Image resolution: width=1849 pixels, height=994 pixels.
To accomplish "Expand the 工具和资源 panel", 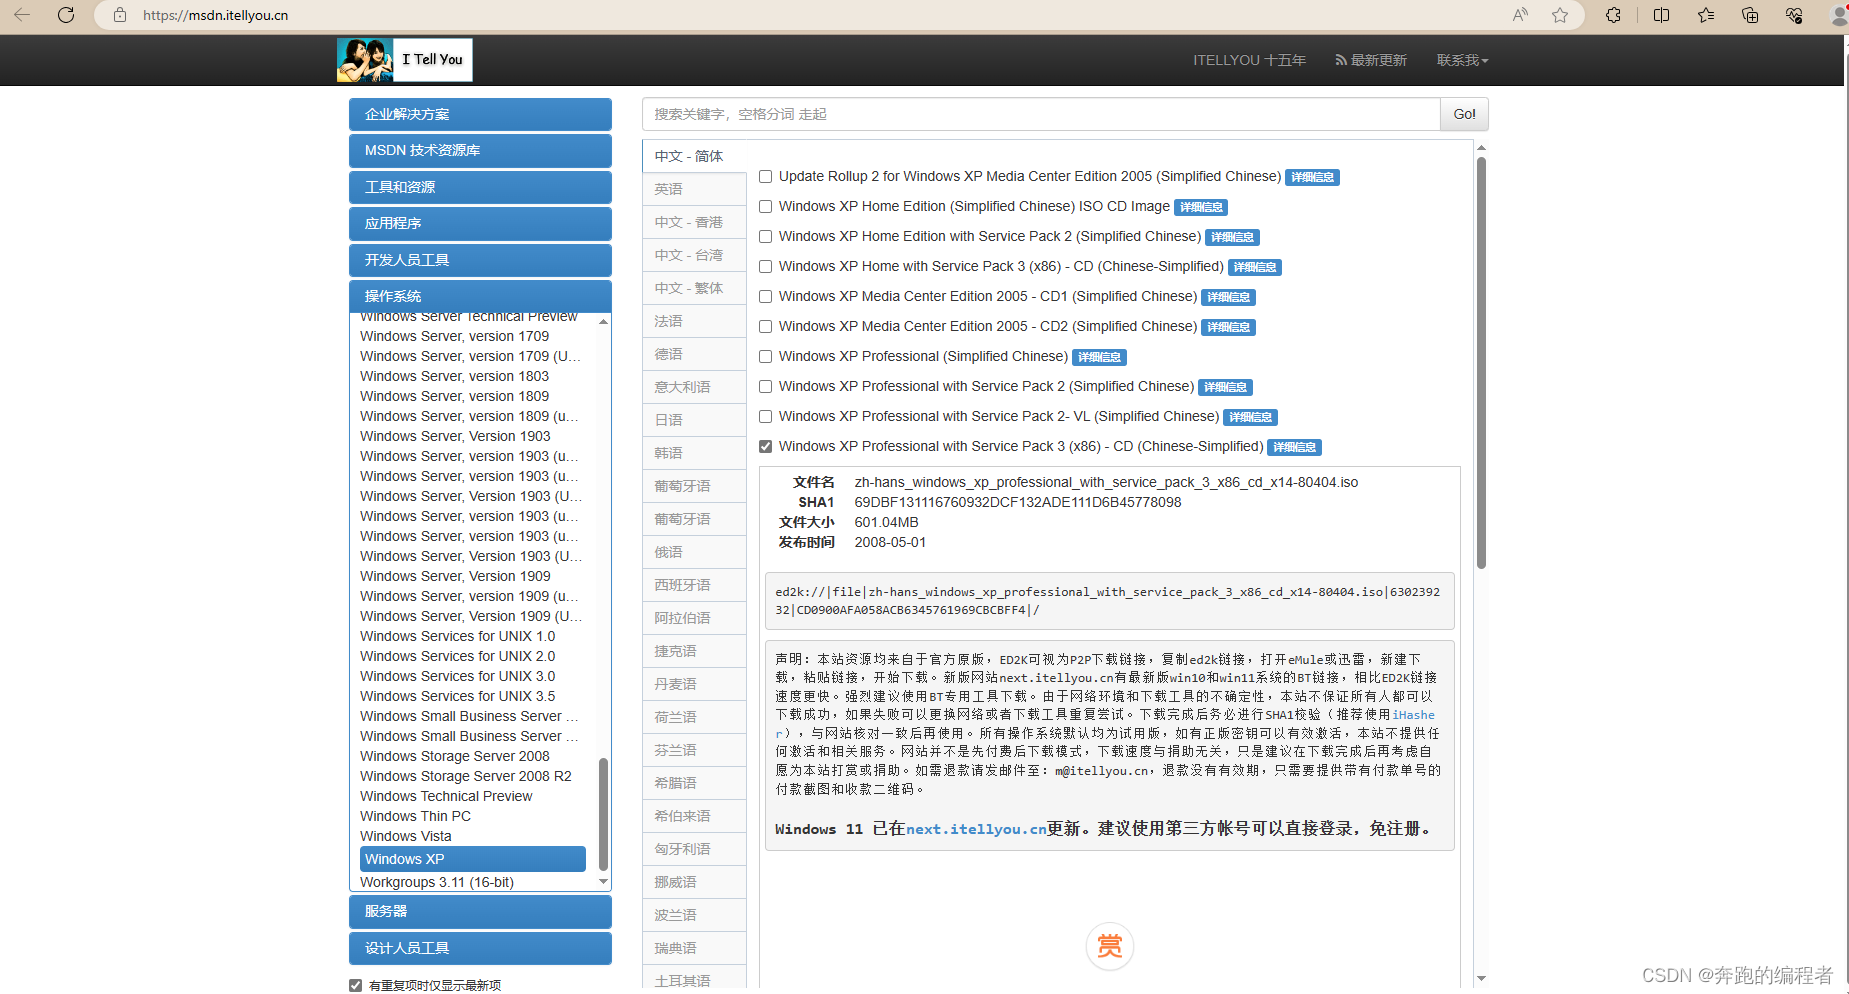I will pos(480,187).
